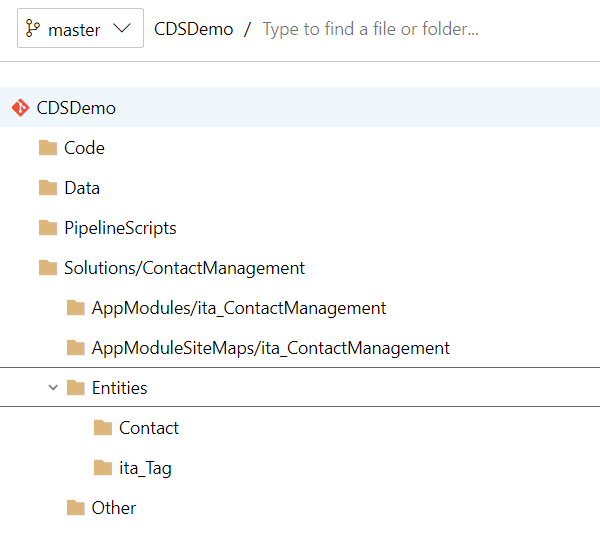Open the Other folder
The height and width of the screenshot is (536, 600).
114,508
